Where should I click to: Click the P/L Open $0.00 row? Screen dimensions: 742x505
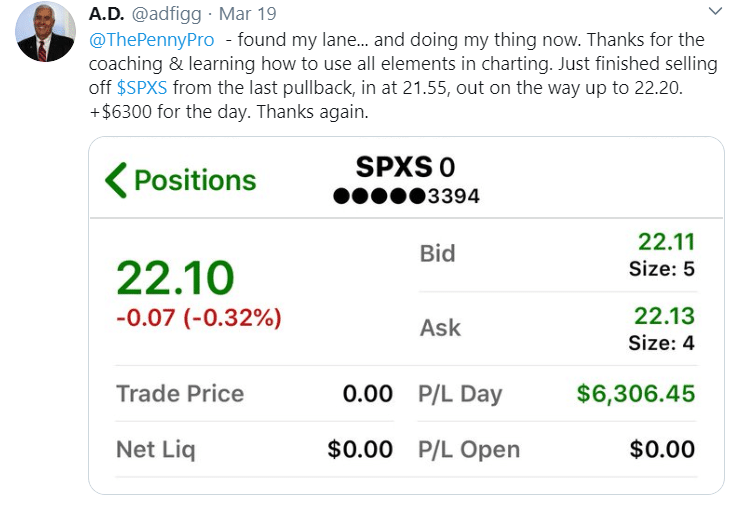tap(557, 449)
